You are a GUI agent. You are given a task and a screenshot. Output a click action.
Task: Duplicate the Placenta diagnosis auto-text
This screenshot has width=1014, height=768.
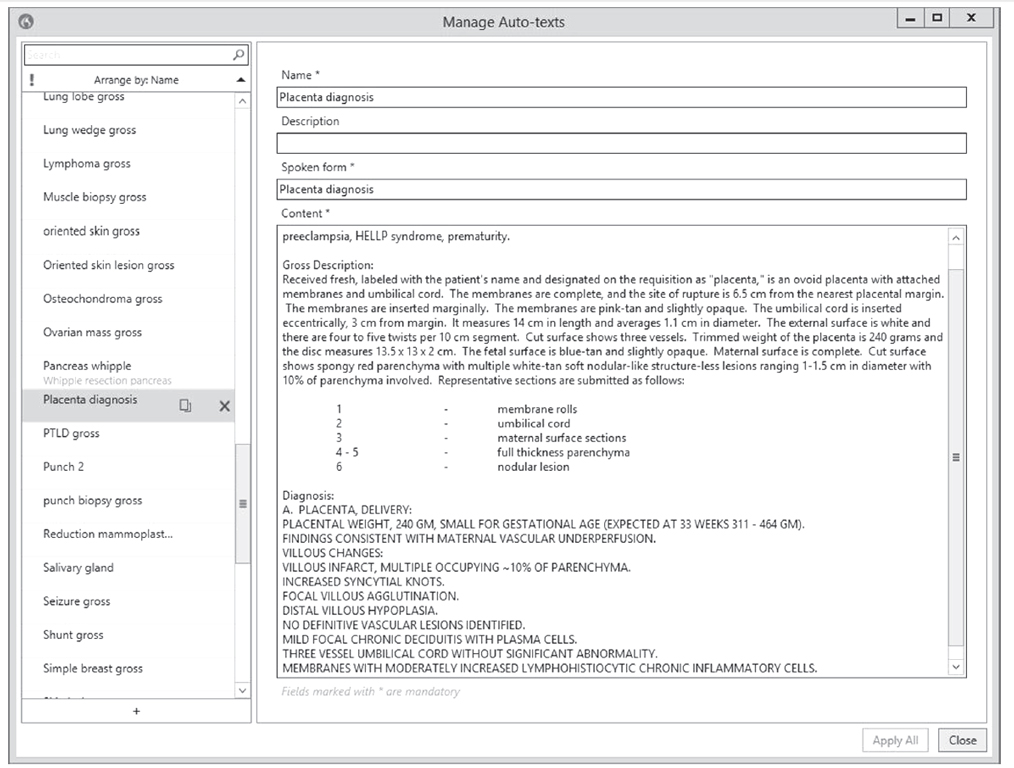(x=186, y=405)
